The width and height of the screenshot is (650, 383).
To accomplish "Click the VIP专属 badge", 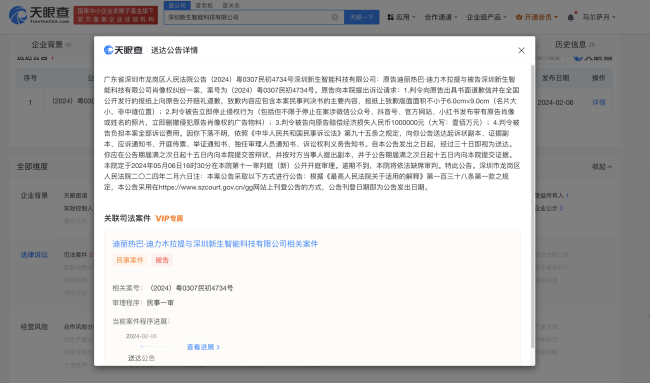I will tap(169, 218).
